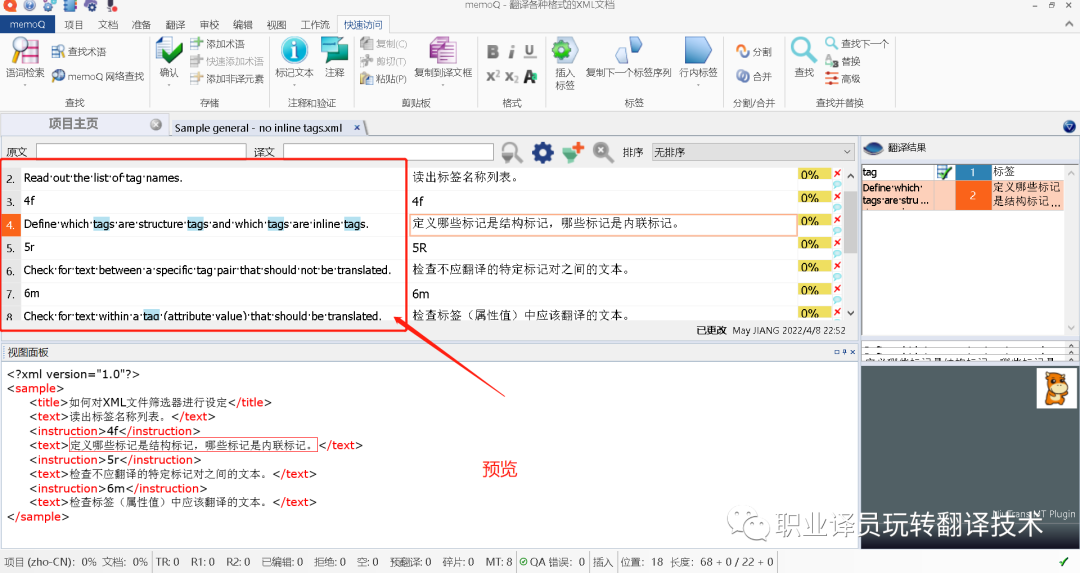Open the 排序 无排序 dropdown

tap(753, 152)
